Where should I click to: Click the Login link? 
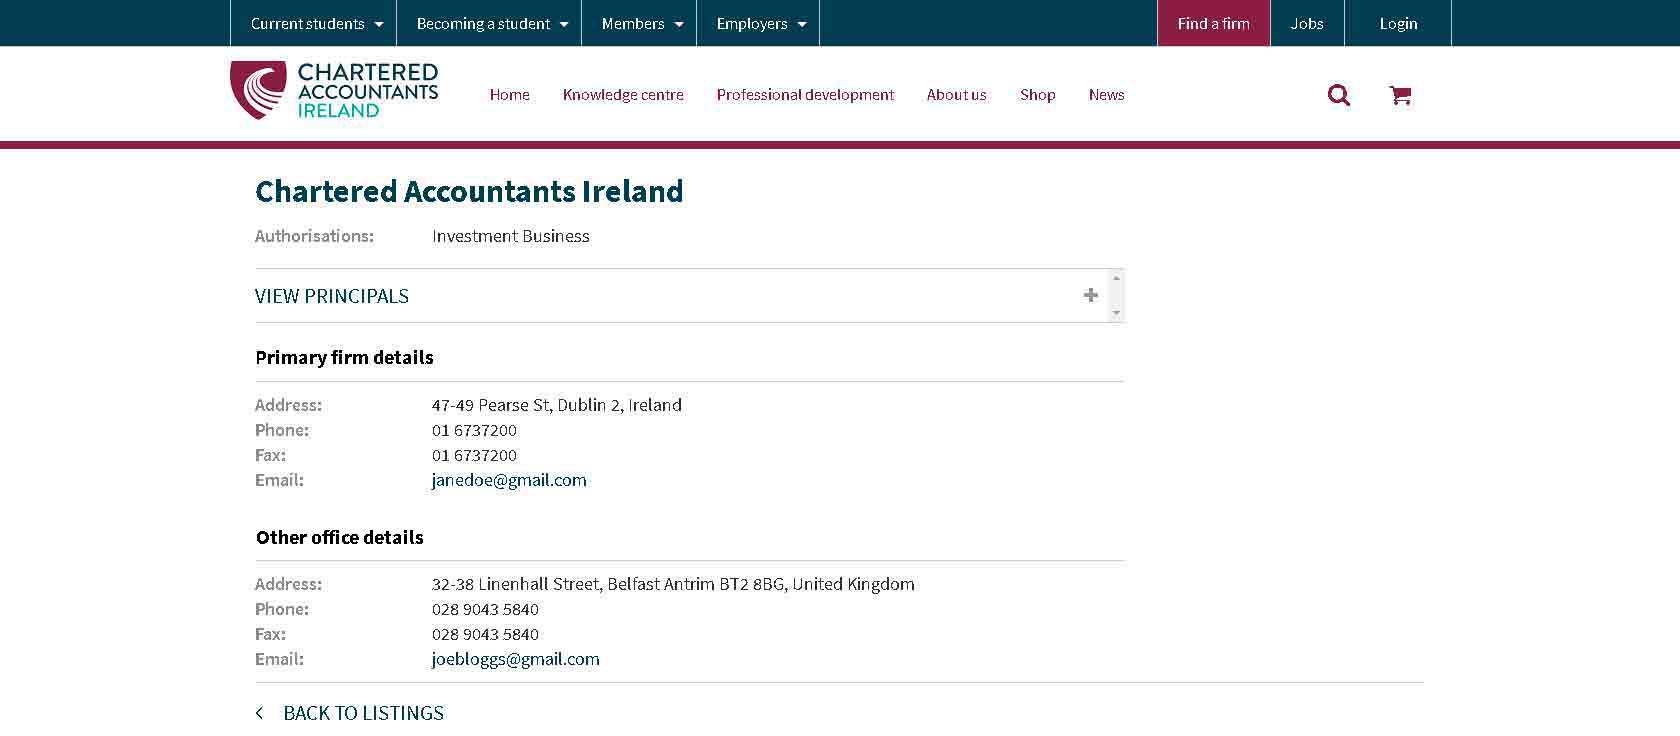[x=1397, y=23]
